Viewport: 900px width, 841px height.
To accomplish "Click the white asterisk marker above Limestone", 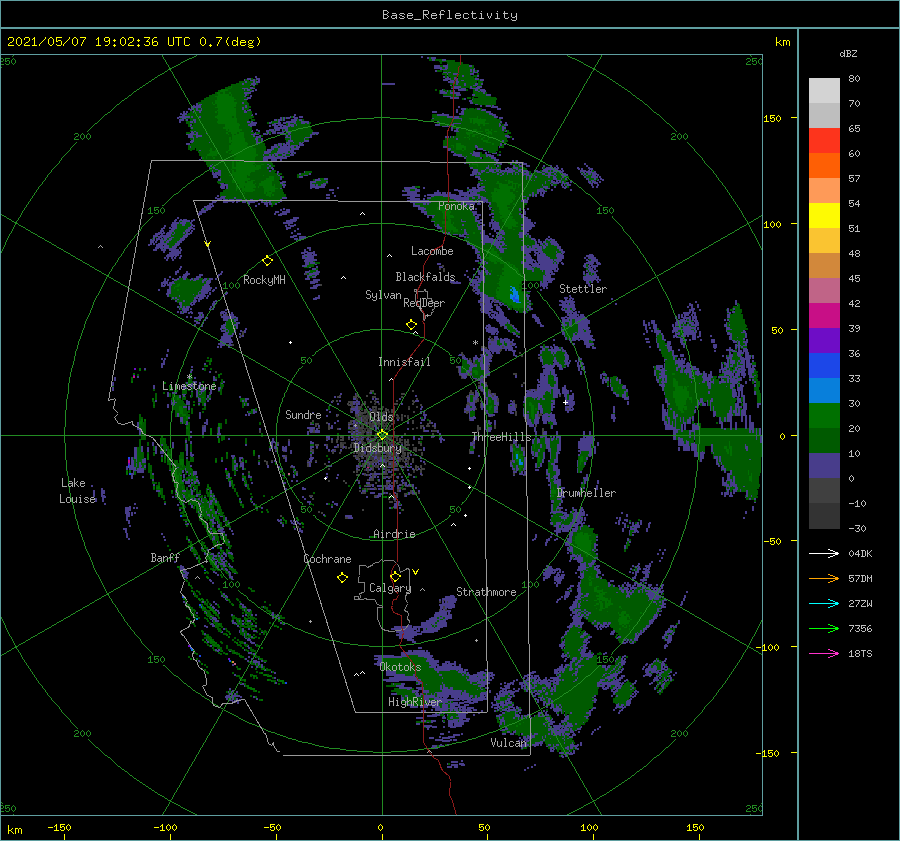I will (189, 377).
